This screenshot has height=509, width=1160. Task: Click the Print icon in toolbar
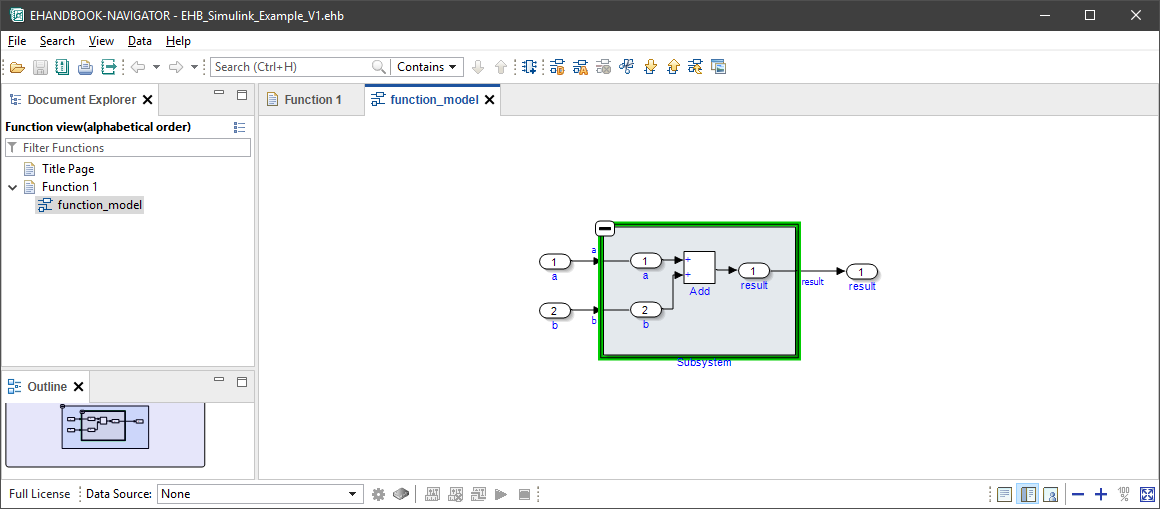(85, 67)
